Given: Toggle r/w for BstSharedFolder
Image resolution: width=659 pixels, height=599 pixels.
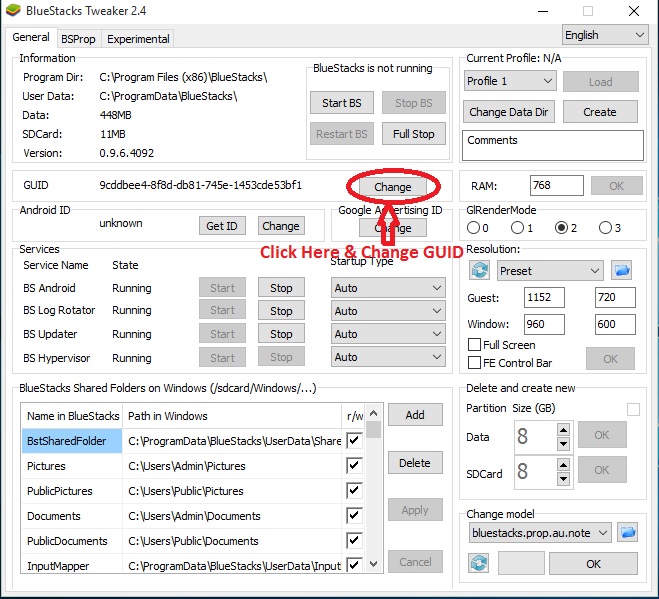Looking at the screenshot, I should 354,440.
